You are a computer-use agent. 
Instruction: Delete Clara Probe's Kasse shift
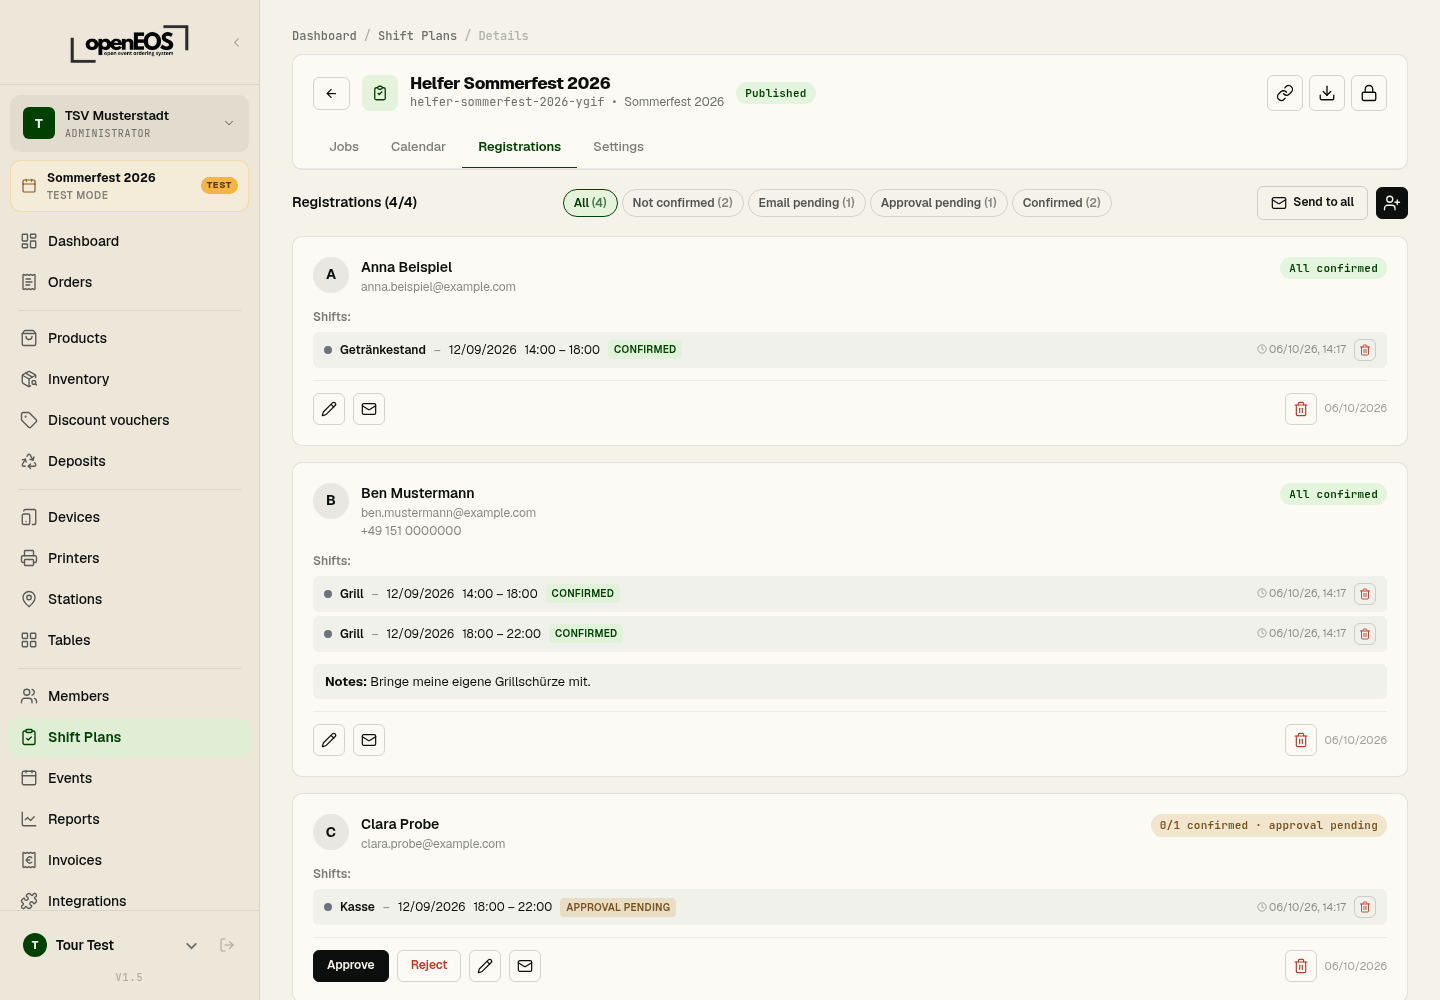(1365, 908)
